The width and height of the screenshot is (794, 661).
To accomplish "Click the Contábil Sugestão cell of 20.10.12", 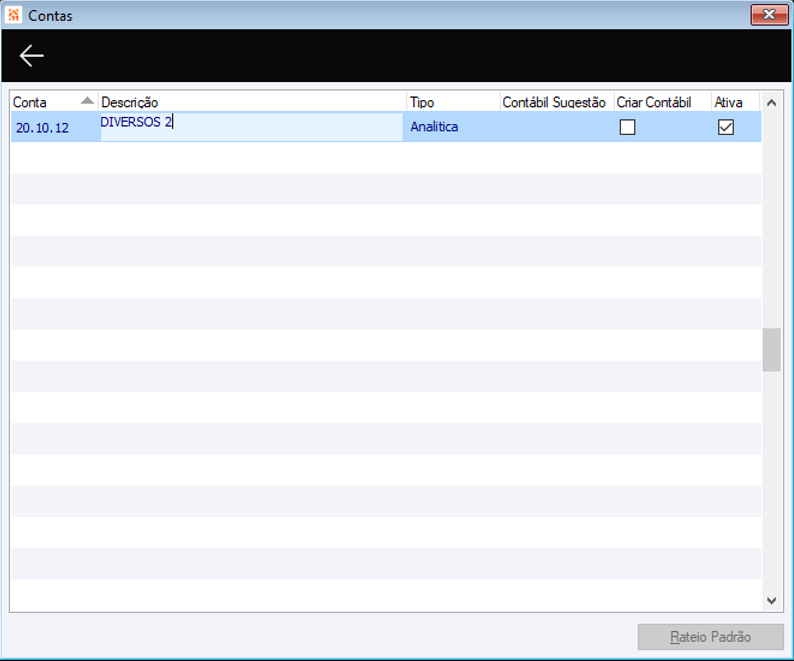I will pos(557,127).
